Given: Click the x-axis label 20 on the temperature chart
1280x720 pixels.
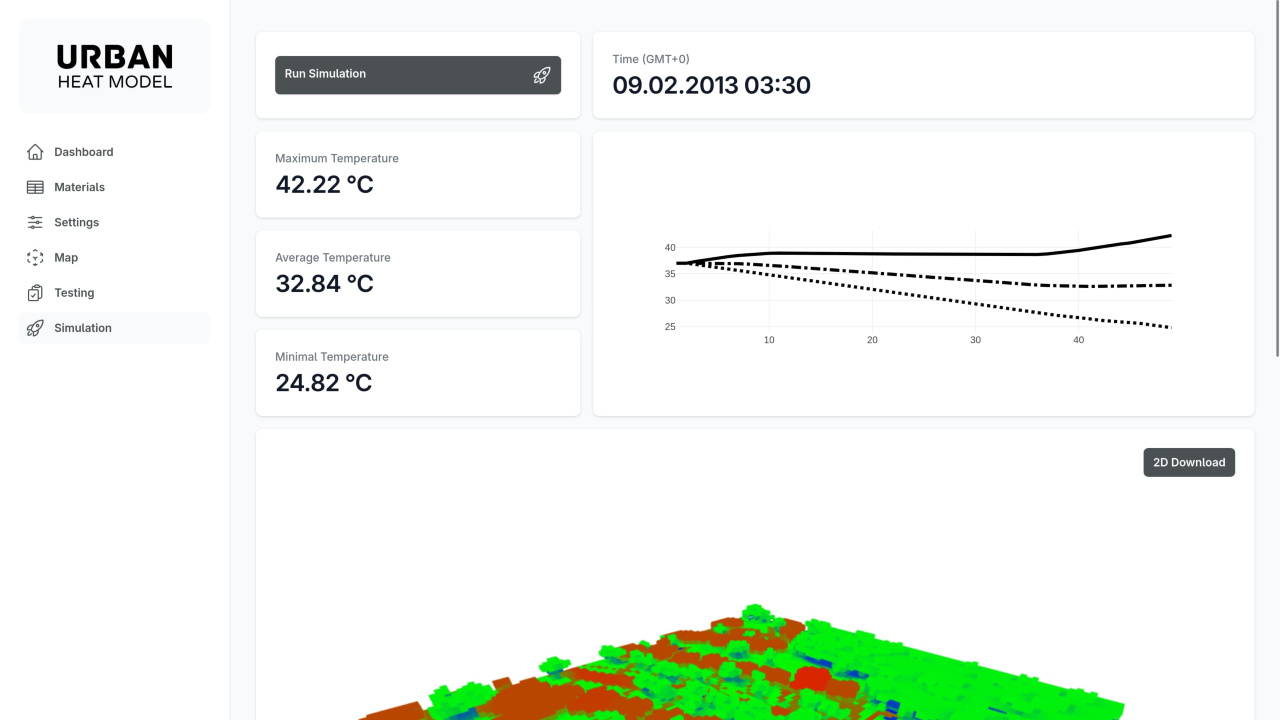Looking at the screenshot, I should (872, 340).
